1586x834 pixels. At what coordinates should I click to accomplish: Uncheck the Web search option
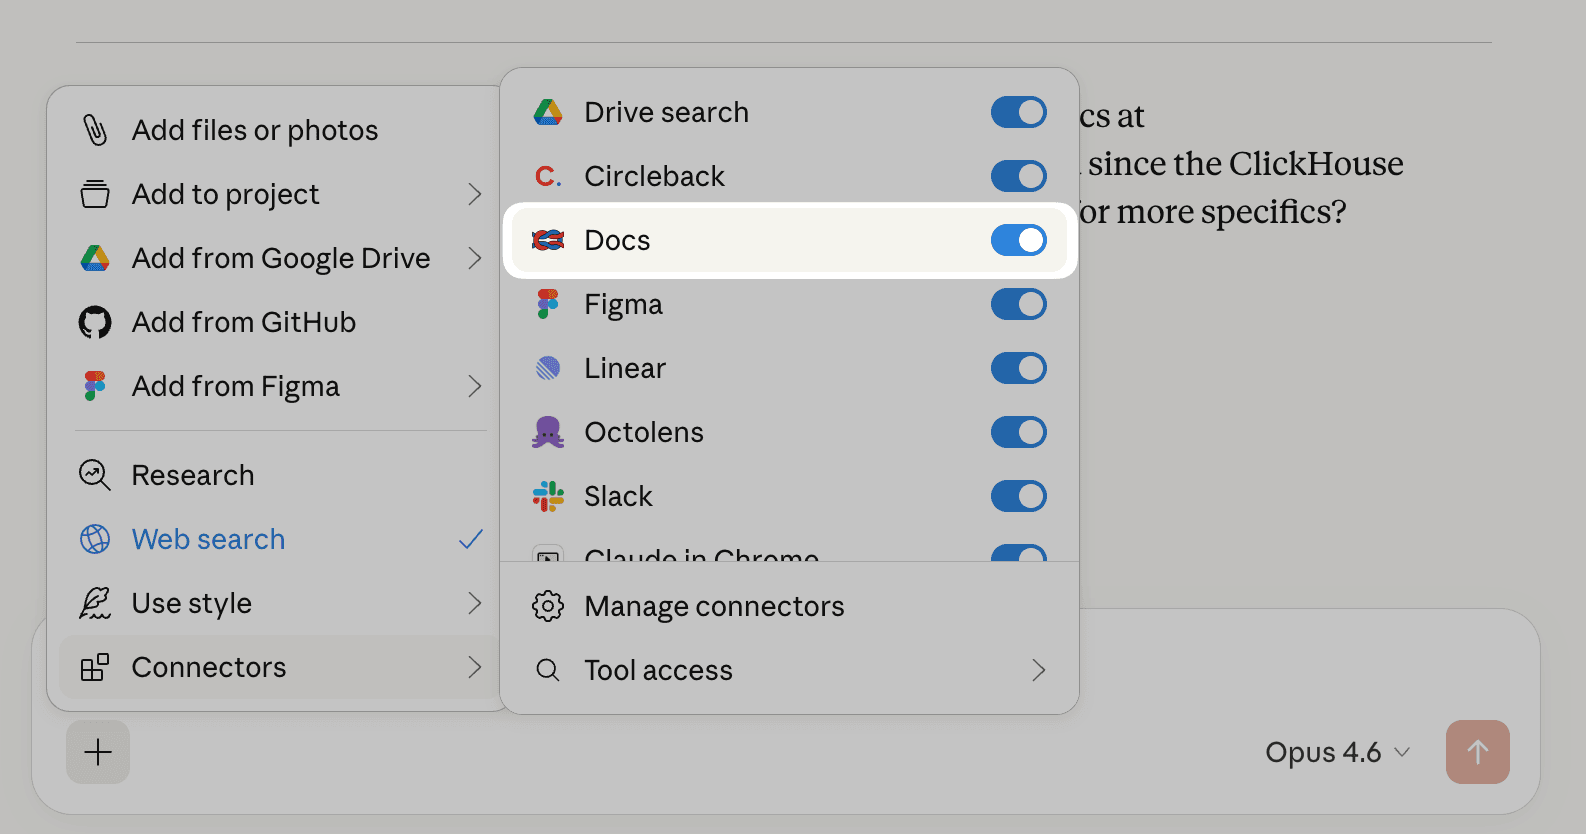click(x=208, y=539)
